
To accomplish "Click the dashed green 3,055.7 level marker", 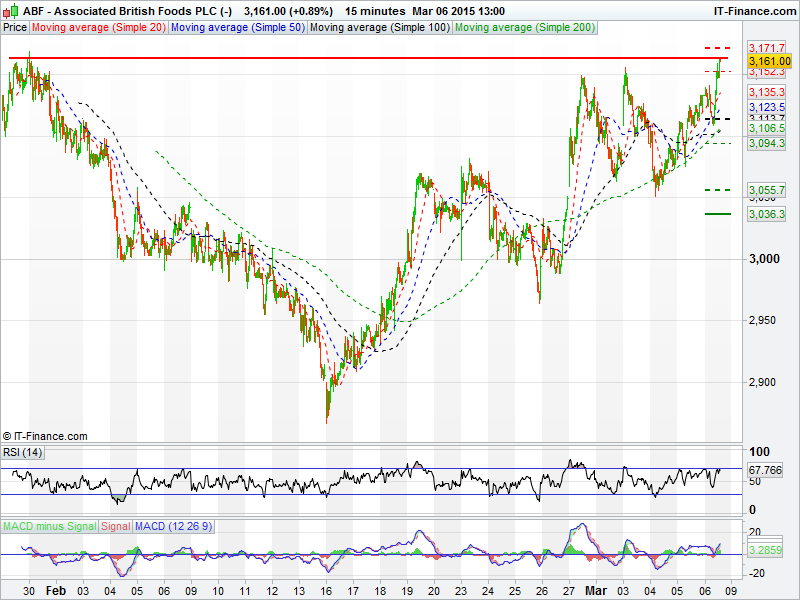I will click(717, 189).
